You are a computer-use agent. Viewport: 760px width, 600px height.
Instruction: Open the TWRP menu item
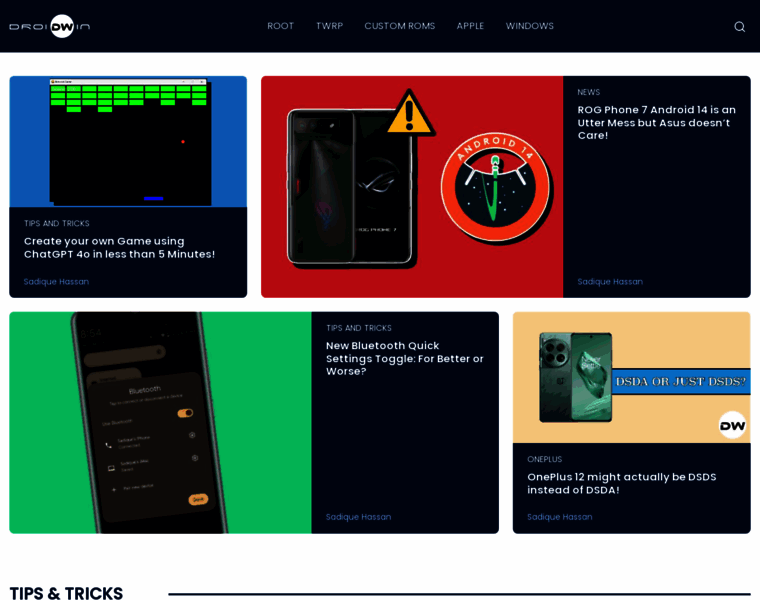pyautogui.click(x=330, y=26)
